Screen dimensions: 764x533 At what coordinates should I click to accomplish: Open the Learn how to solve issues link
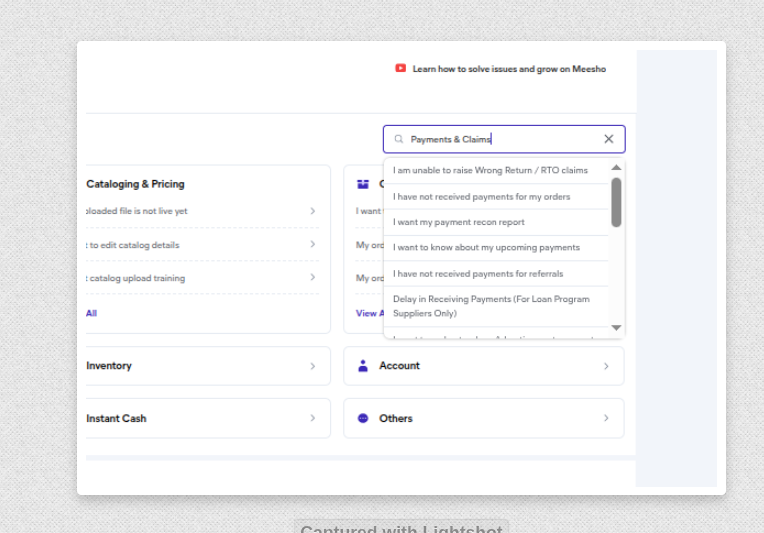509,69
